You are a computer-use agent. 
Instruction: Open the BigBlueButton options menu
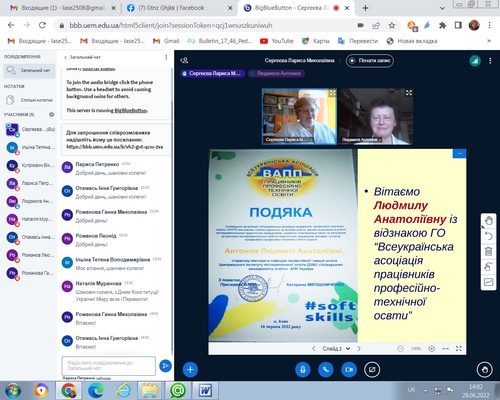[x=490, y=61]
